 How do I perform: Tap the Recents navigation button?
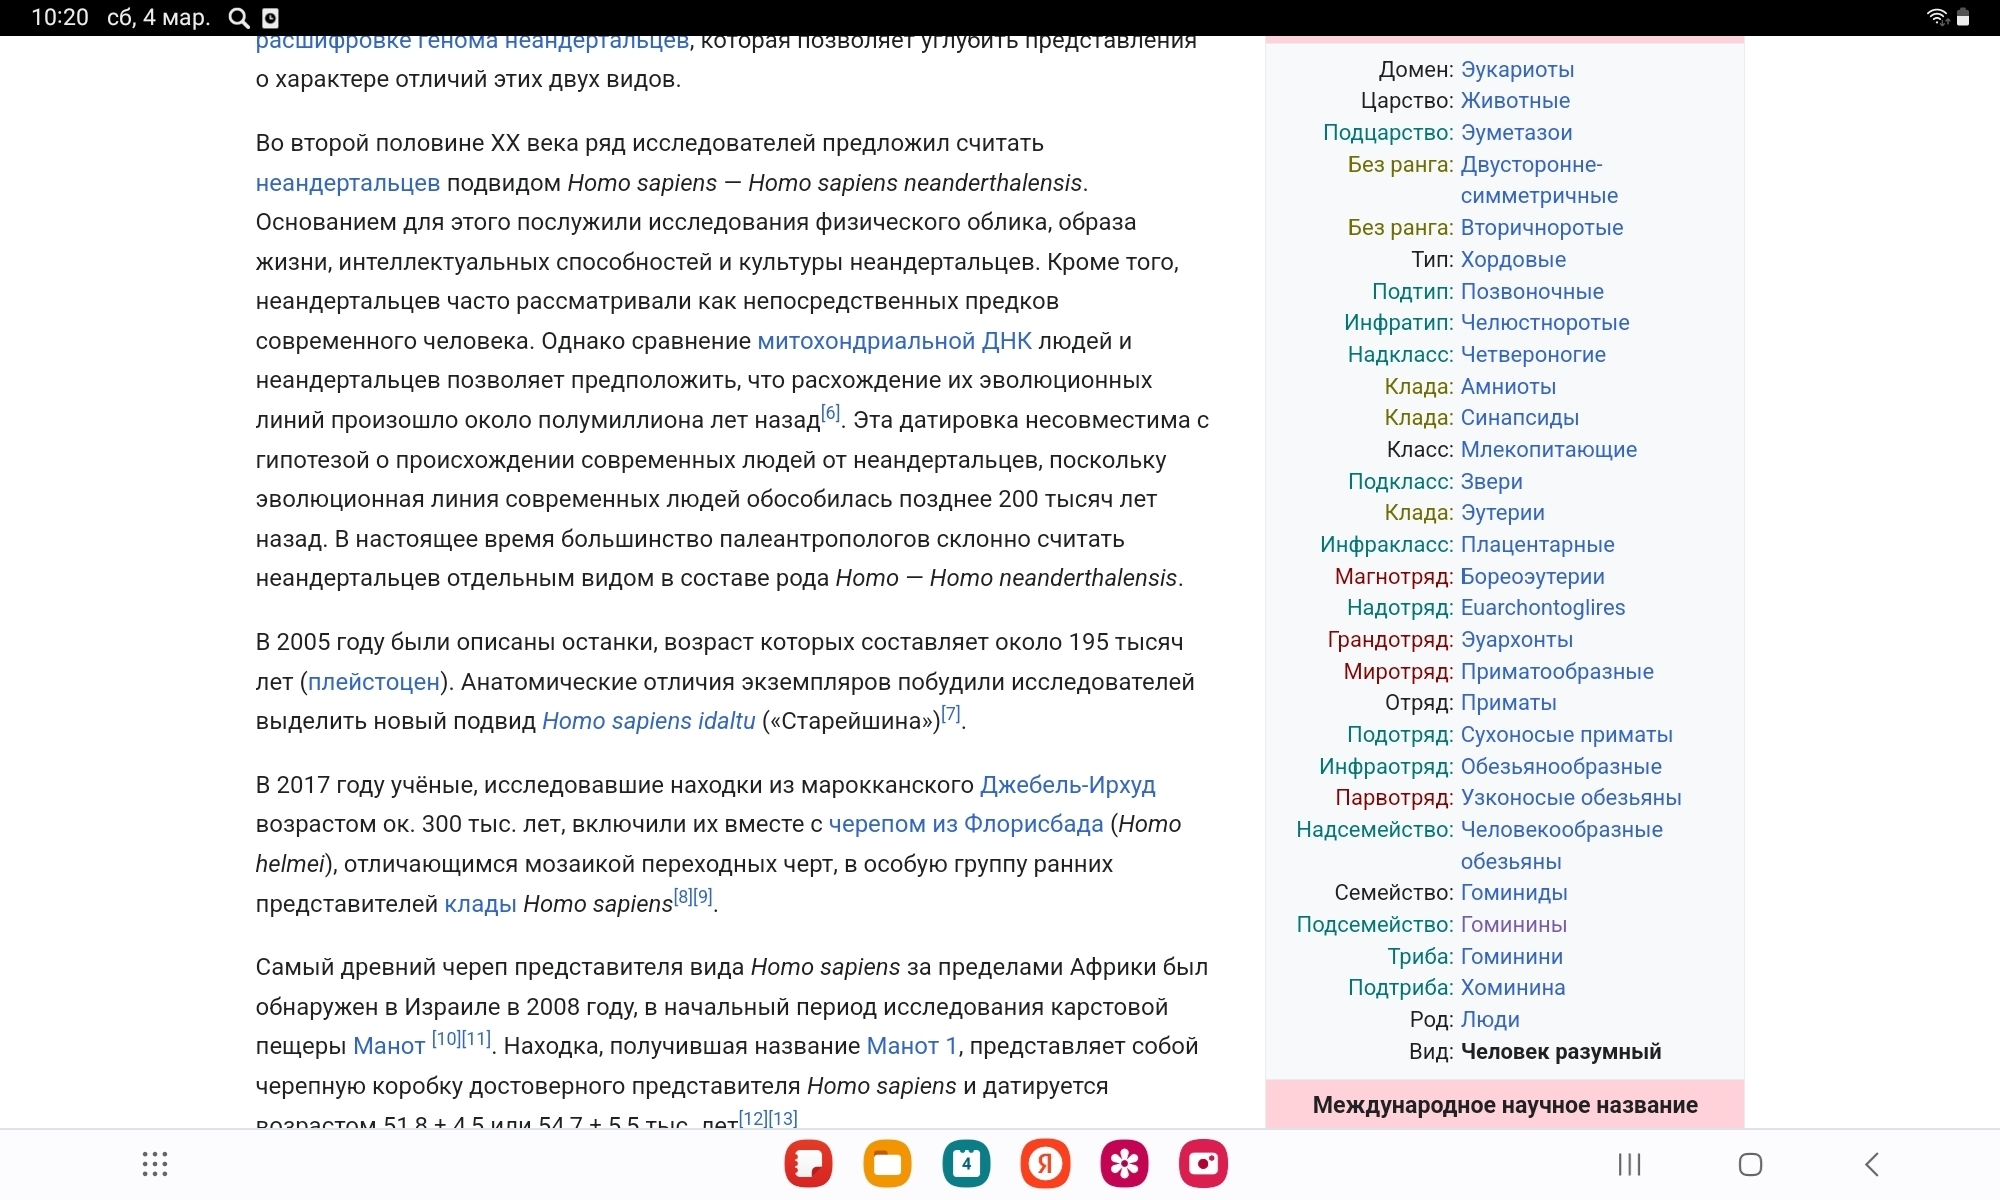[1629, 1164]
